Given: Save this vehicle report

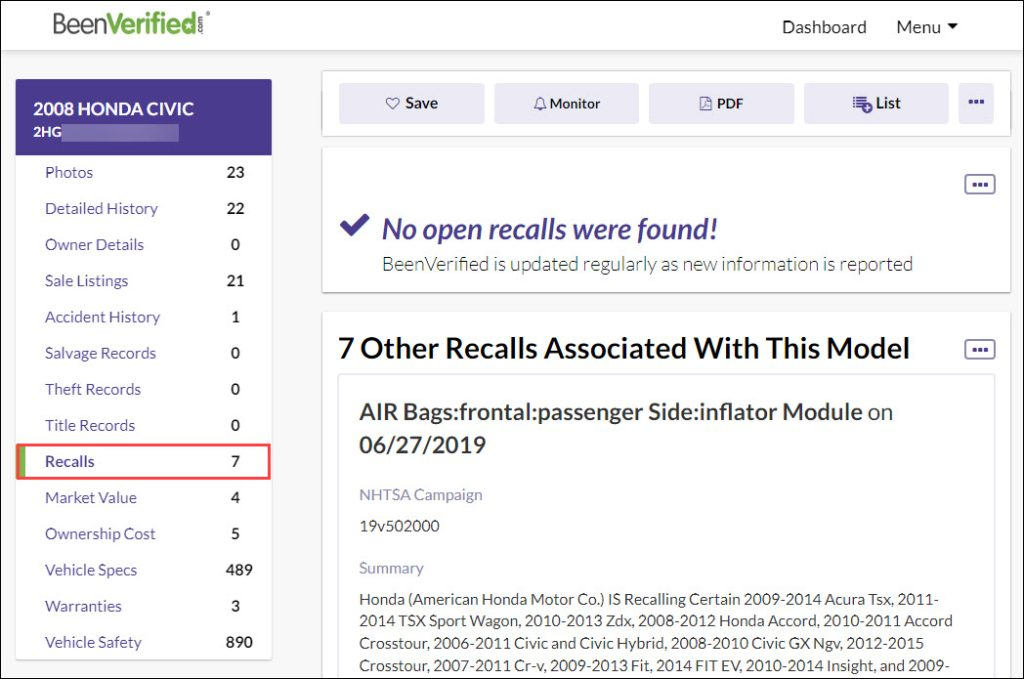Looking at the screenshot, I should pyautogui.click(x=411, y=103).
